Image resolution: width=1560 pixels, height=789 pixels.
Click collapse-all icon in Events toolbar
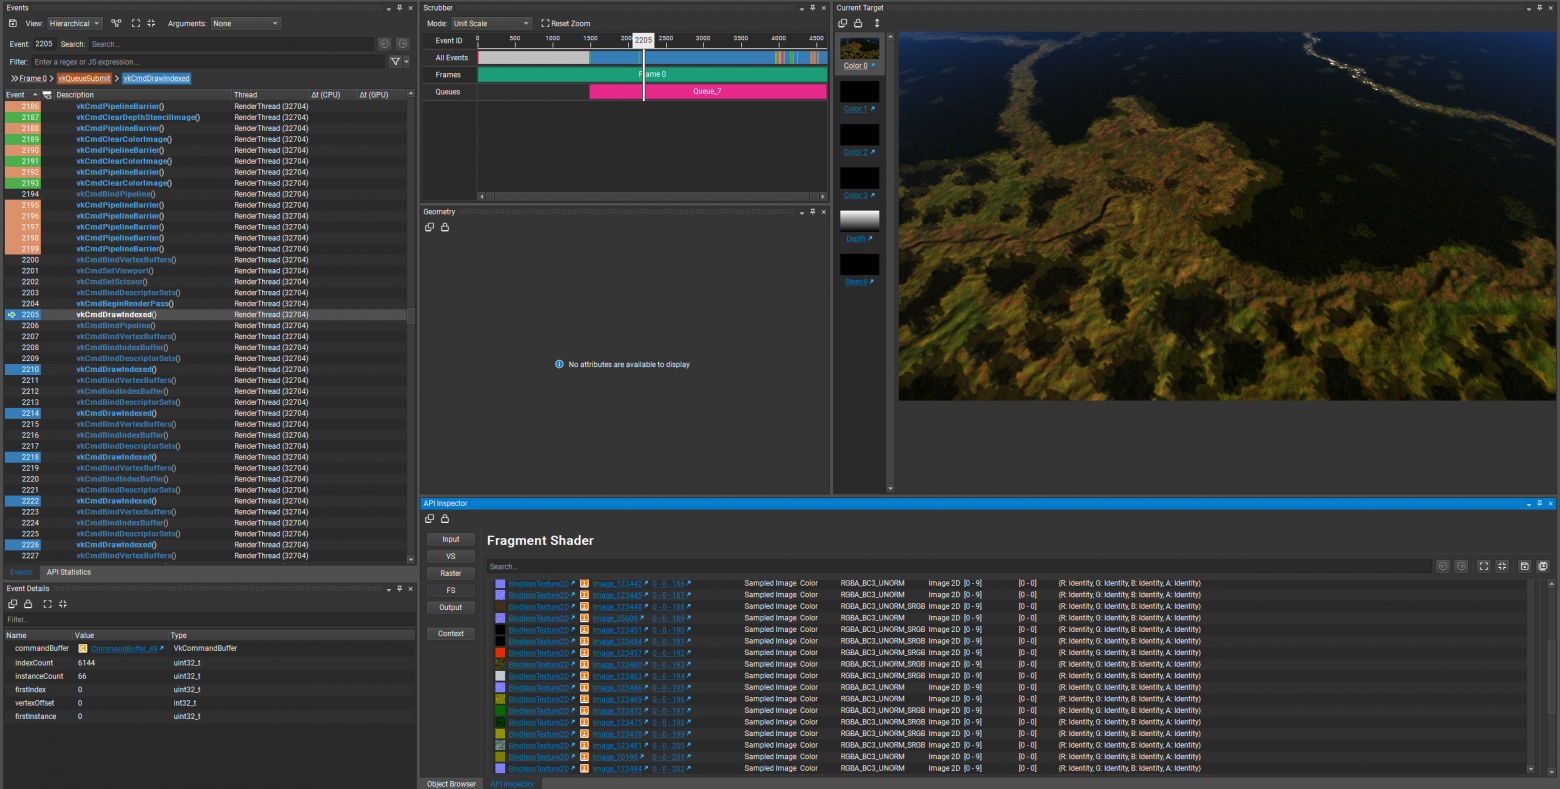pos(151,23)
